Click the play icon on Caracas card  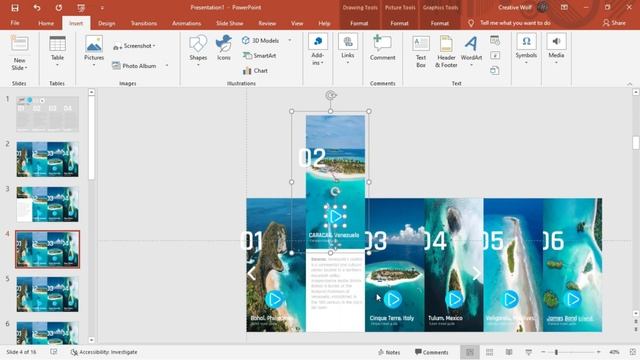point(336,217)
